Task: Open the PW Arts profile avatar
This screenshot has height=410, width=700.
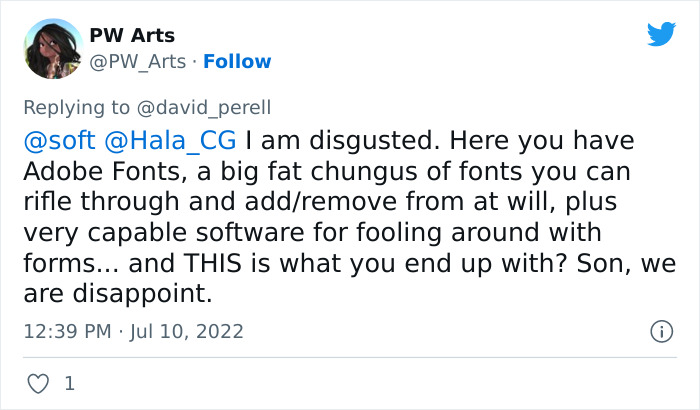Action: [50, 47]
